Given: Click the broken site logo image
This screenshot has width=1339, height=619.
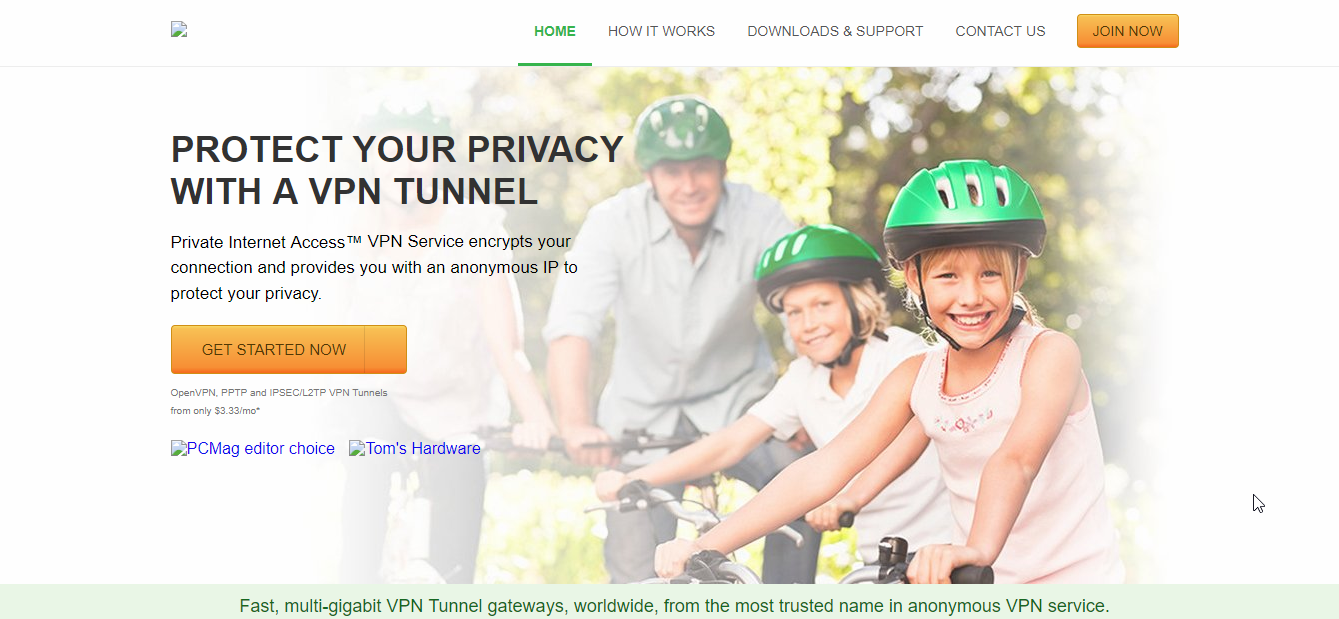Looking at the screenshot, I should tap(179, 29).
